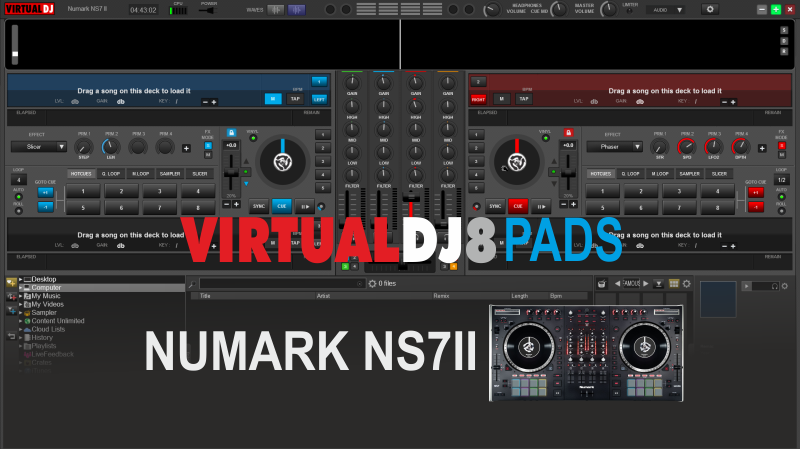800x449 pixels.
Task: Toggle the left deck M master button
Action: click(273, 99)
